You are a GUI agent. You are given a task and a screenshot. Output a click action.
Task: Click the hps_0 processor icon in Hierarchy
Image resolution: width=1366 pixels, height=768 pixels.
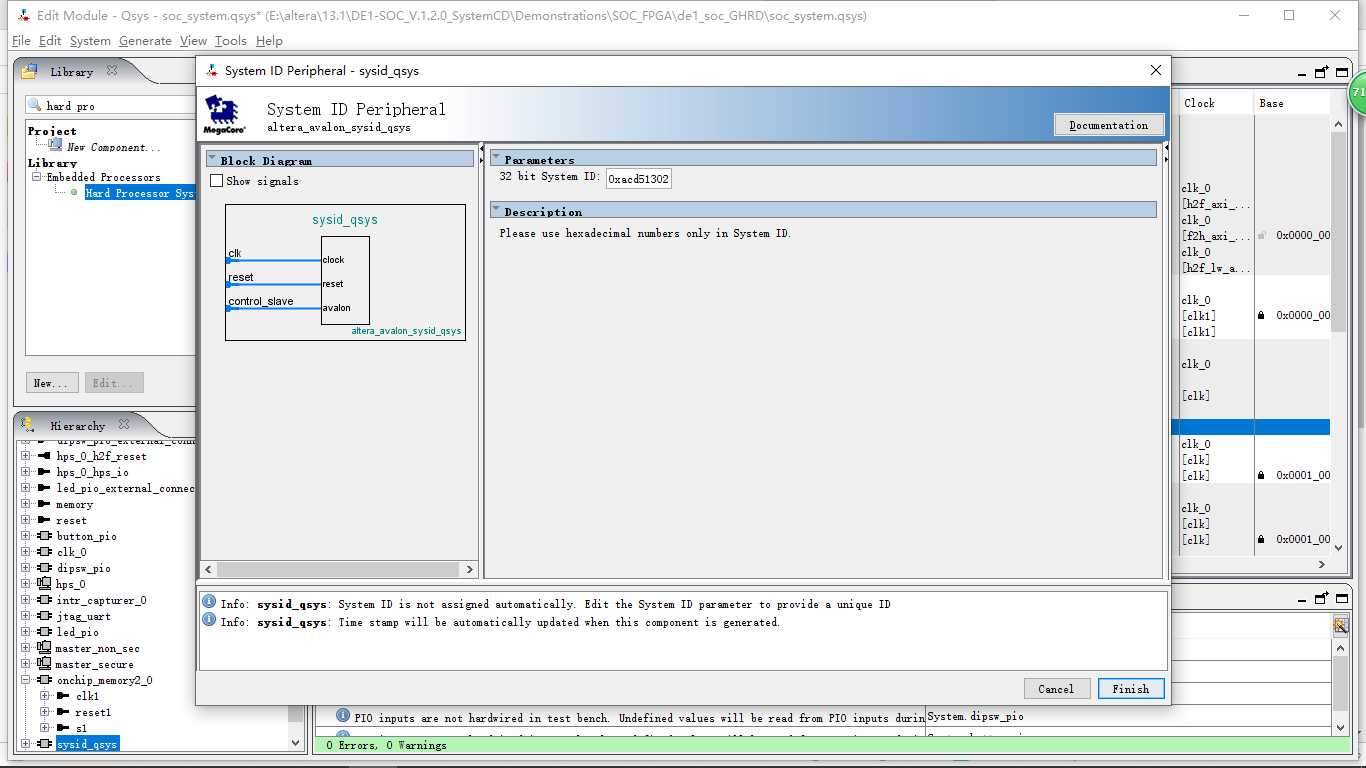pyautogui.click(x=44, y=584)
